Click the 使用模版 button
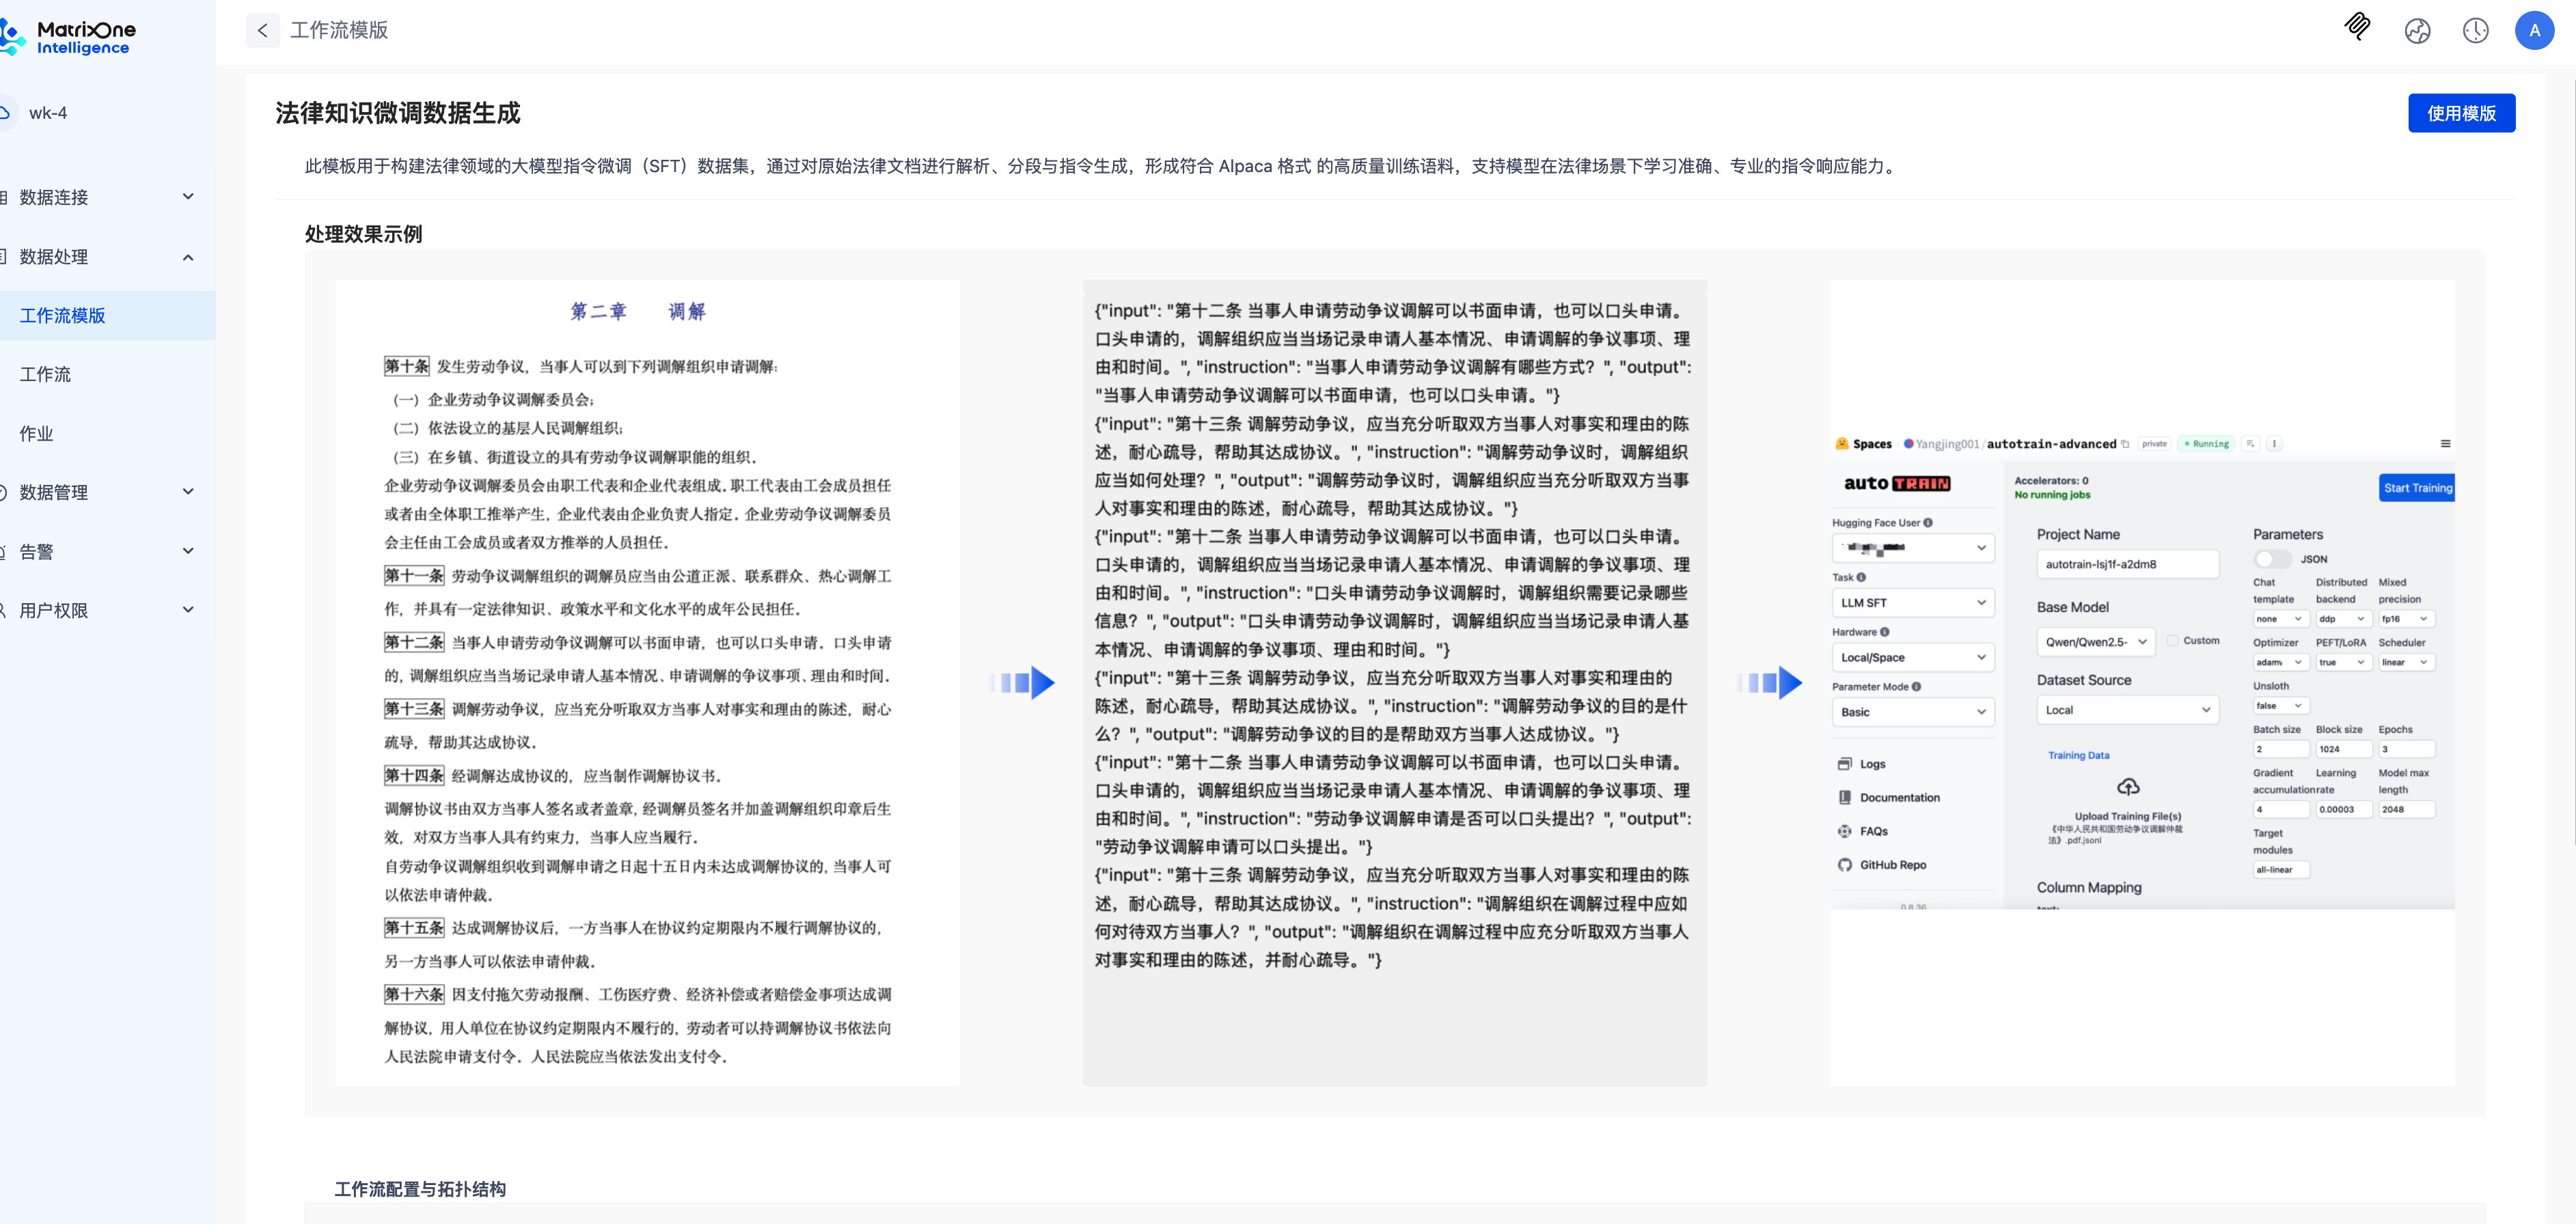The height and width of the screenshot is (1224, 2576). [x=2461, y=113]
